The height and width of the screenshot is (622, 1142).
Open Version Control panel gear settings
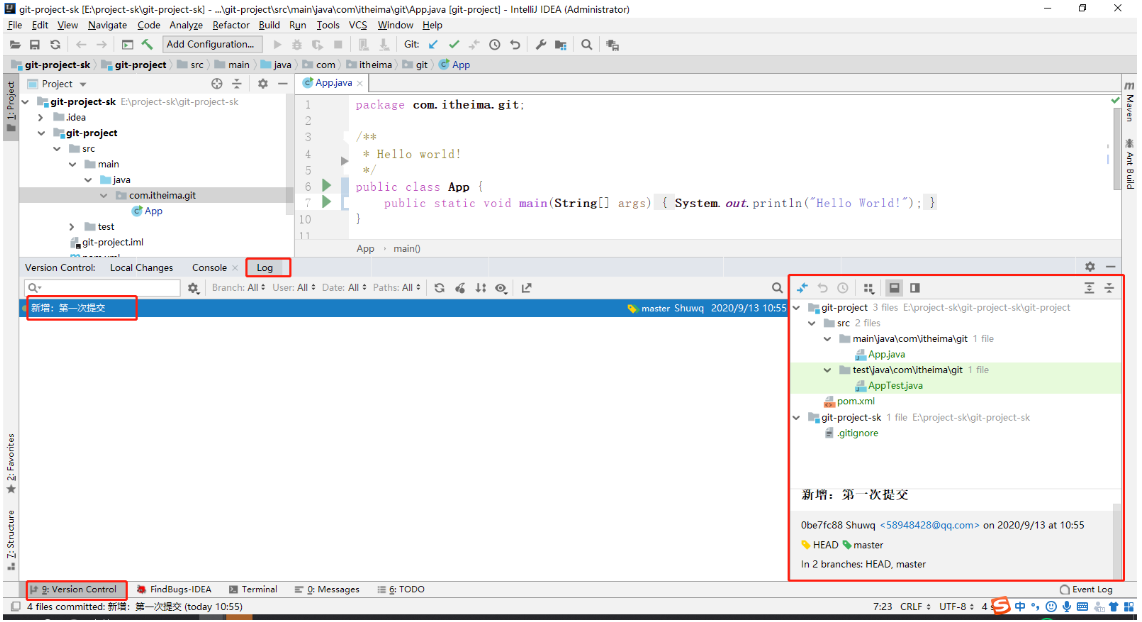[1090, 267]
